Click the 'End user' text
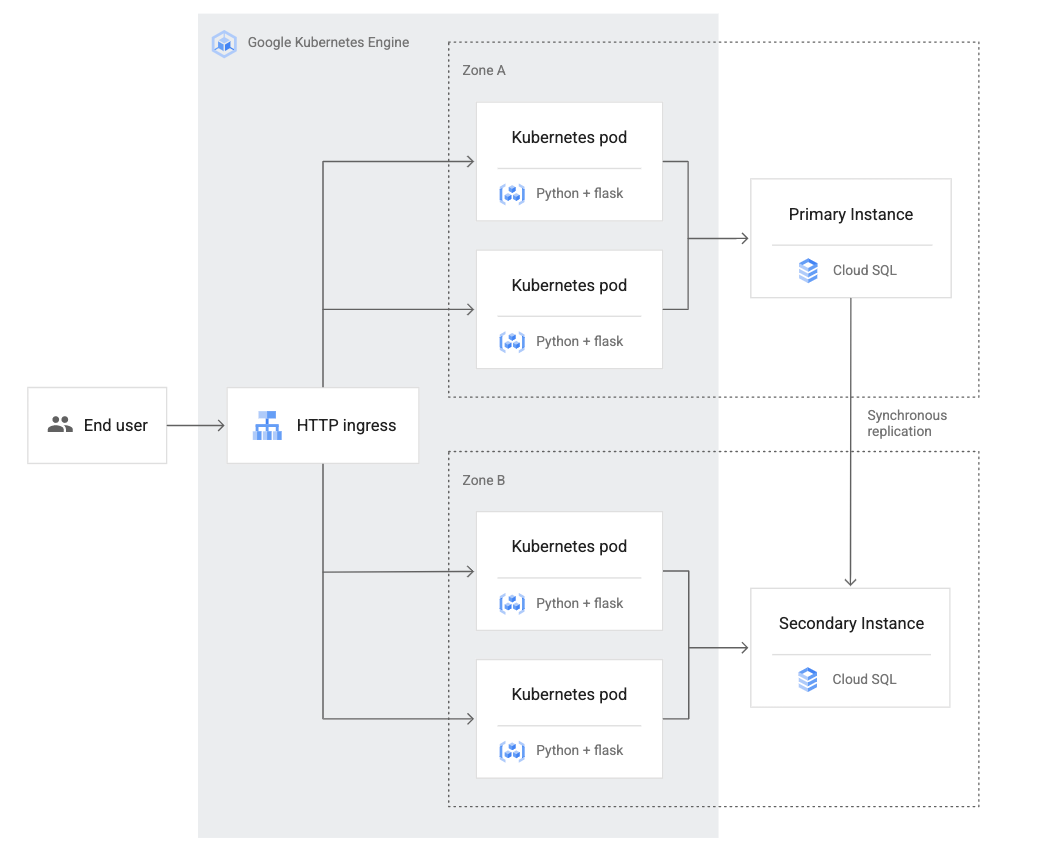The width and height of the screenshot is (1052, 852). 115,425
